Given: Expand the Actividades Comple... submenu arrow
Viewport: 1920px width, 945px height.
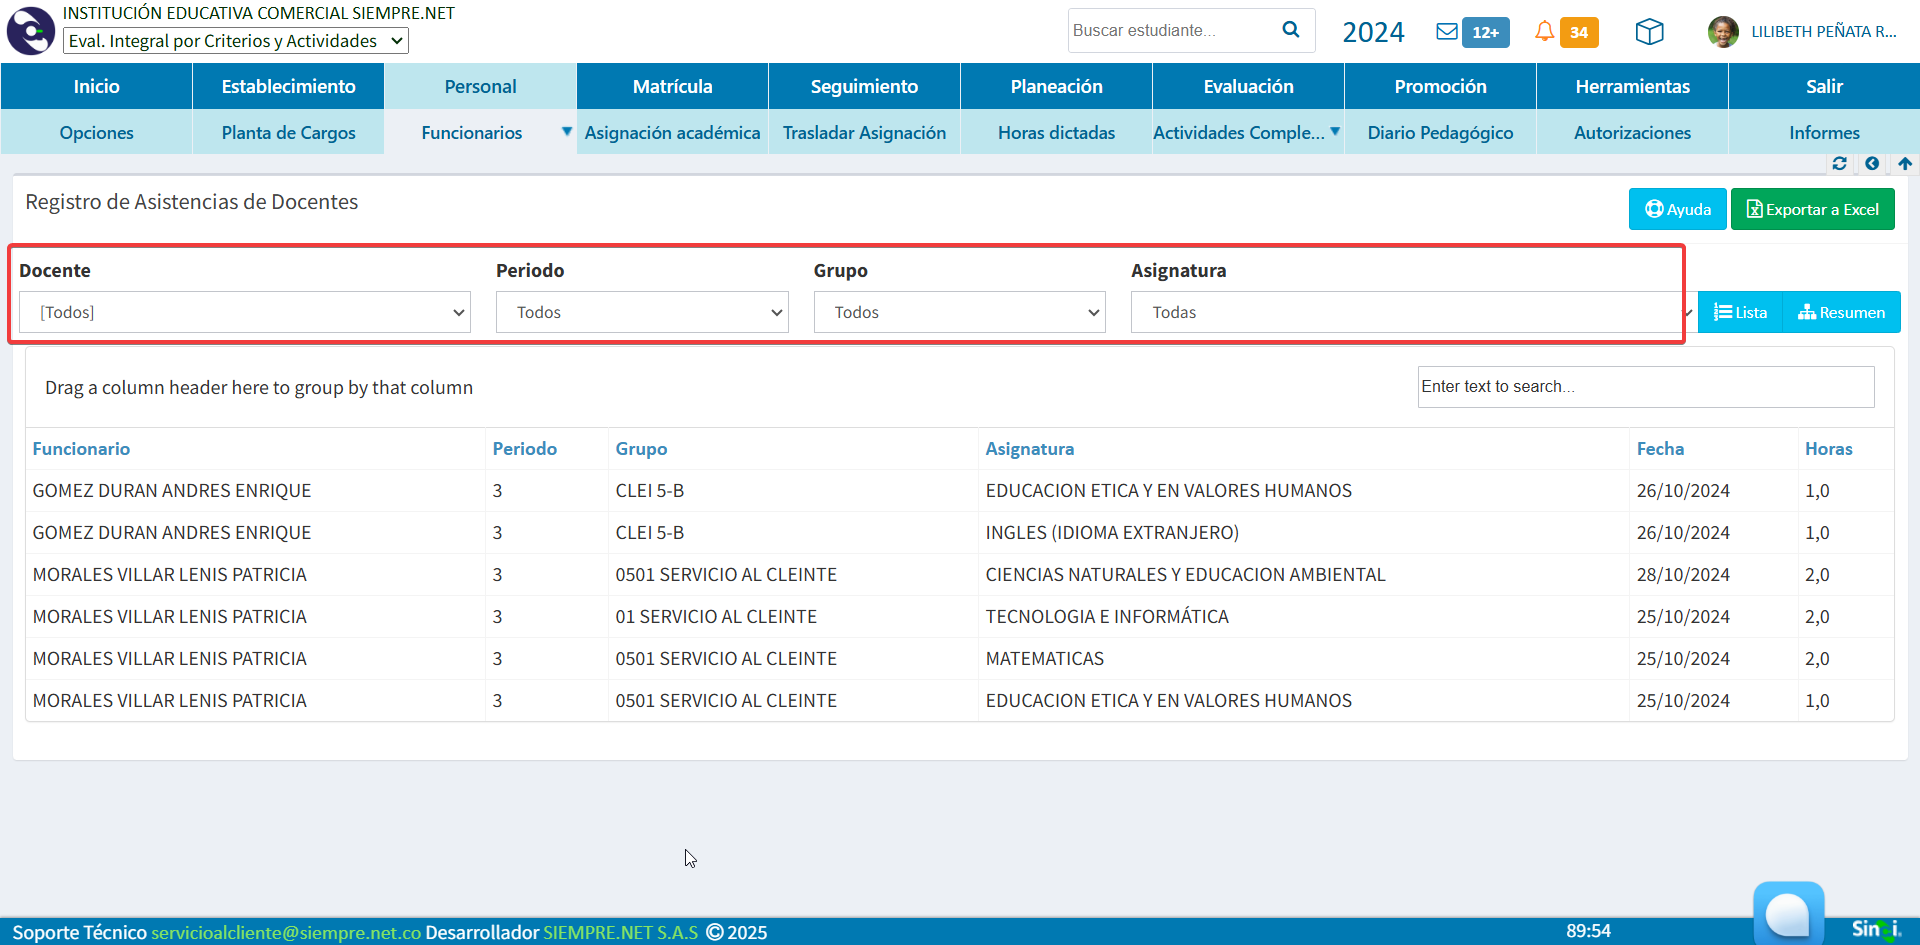Looking at the screenshot, I should (1335, 132).
